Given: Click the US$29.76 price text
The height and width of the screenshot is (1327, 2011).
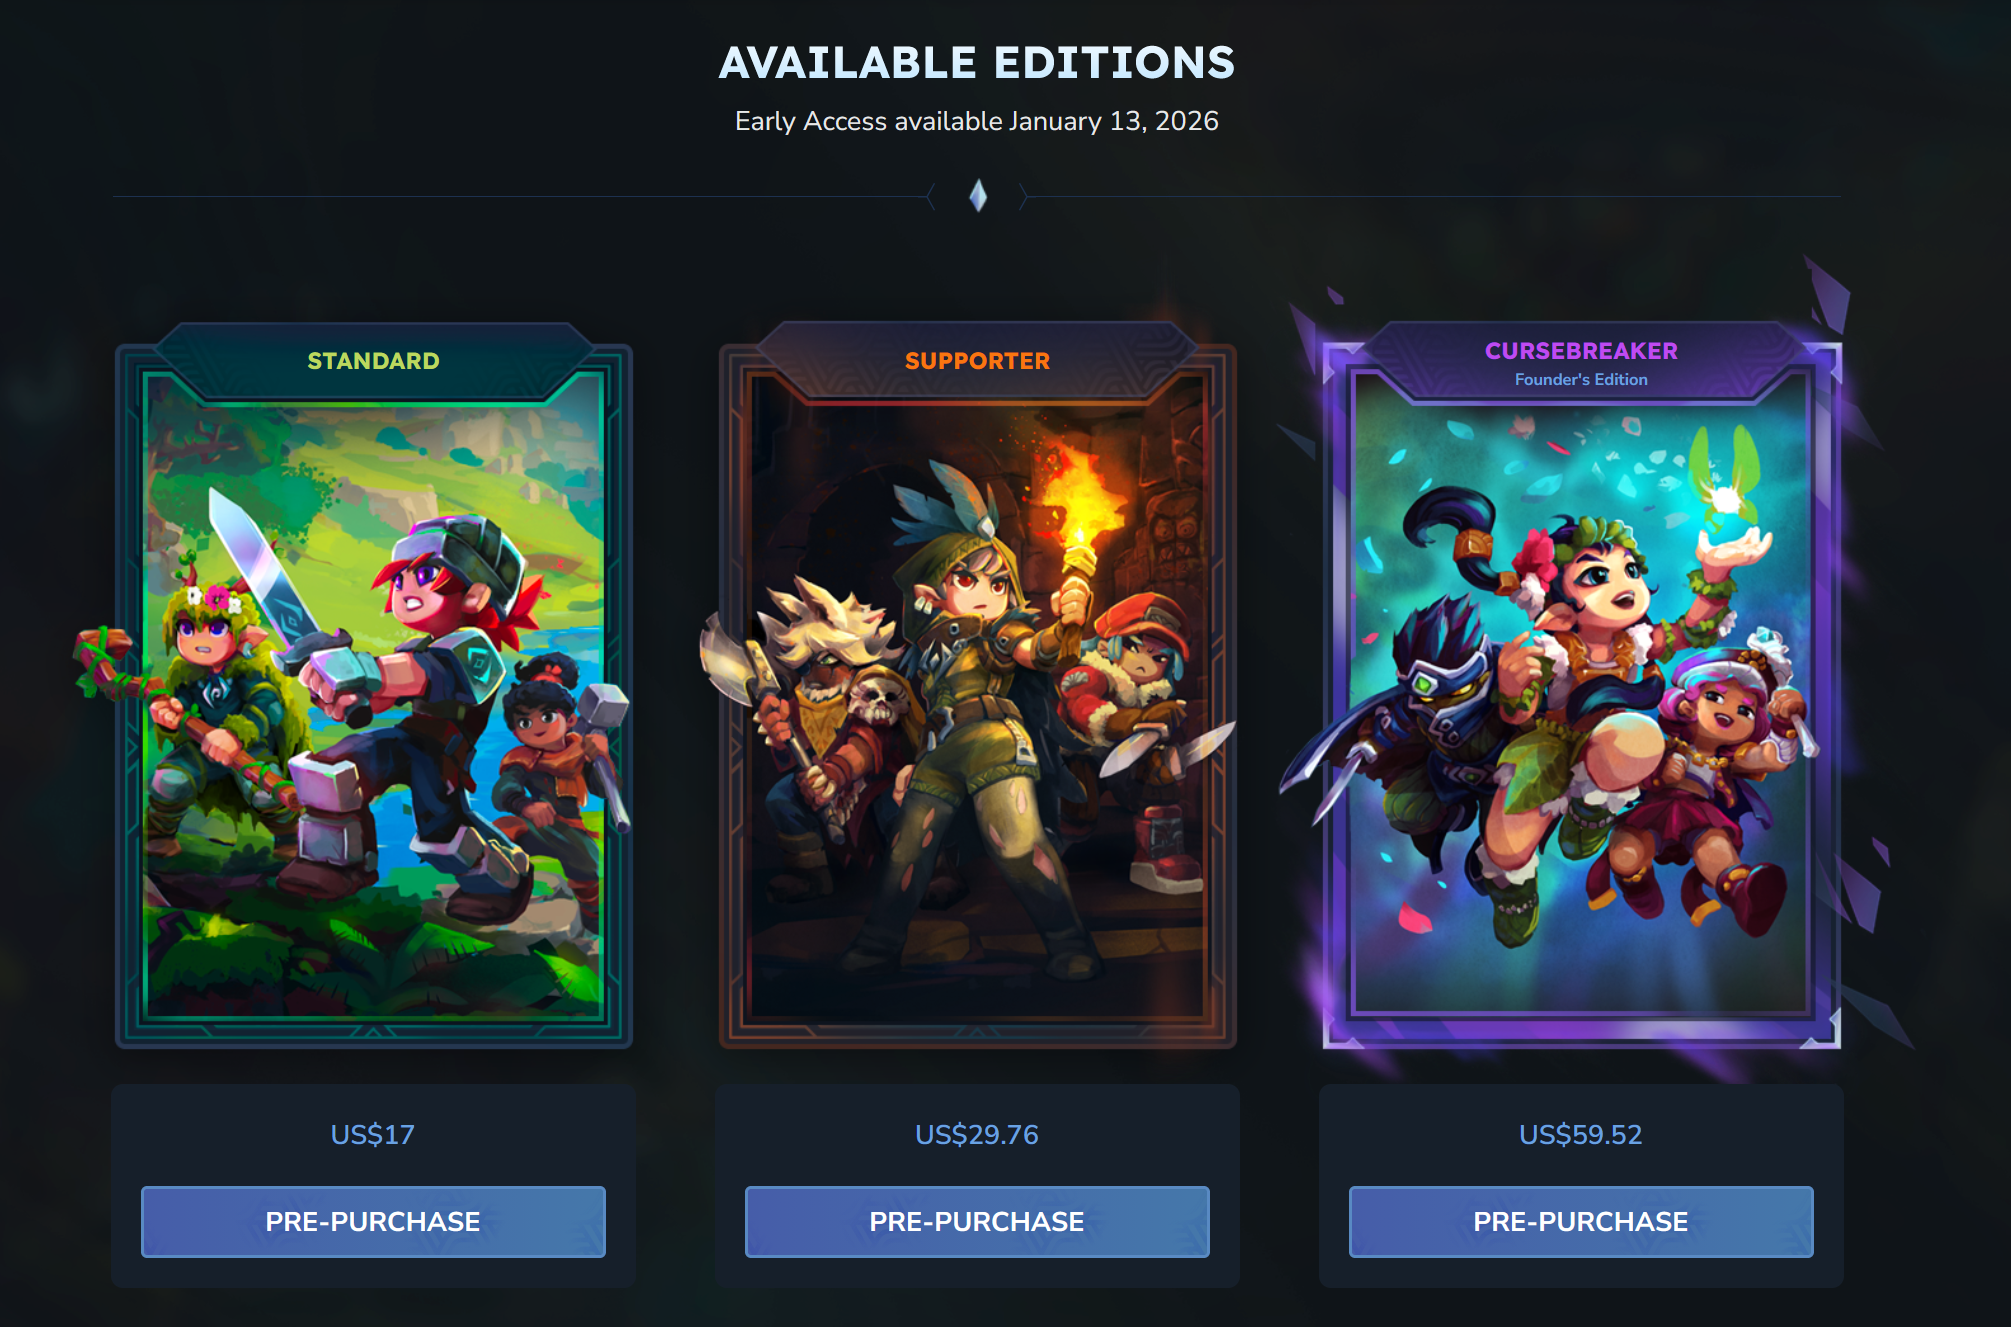Looking at the screenshot, I should (977, 1134).
